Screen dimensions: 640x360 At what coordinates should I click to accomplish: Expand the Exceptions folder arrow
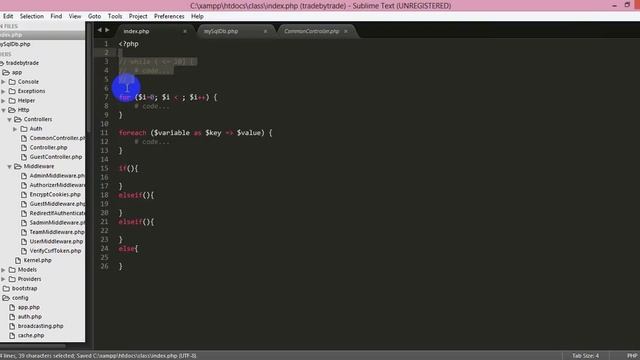click(x=3, y=91)
